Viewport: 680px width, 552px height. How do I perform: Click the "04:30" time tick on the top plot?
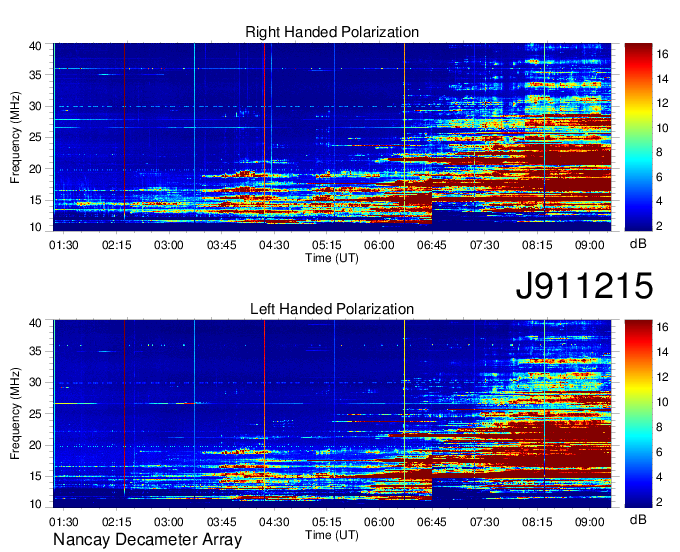(274, 245)
